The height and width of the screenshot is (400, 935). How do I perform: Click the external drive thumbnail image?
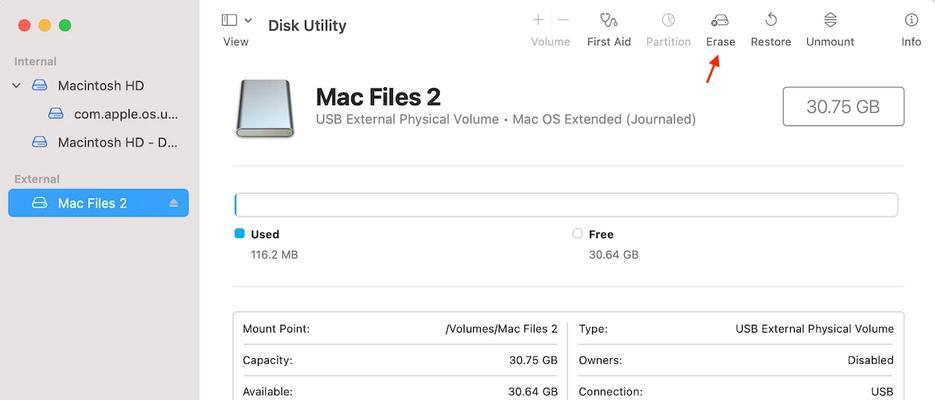coord(265,109)
